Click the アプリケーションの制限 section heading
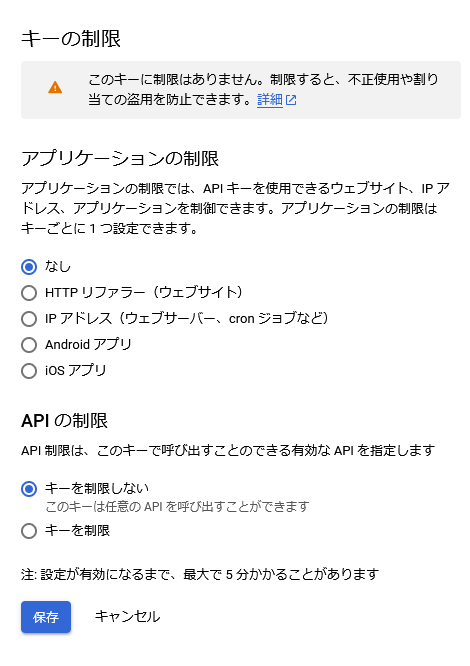This screenshot has height=666, width=470. click(x=120, y=159)
